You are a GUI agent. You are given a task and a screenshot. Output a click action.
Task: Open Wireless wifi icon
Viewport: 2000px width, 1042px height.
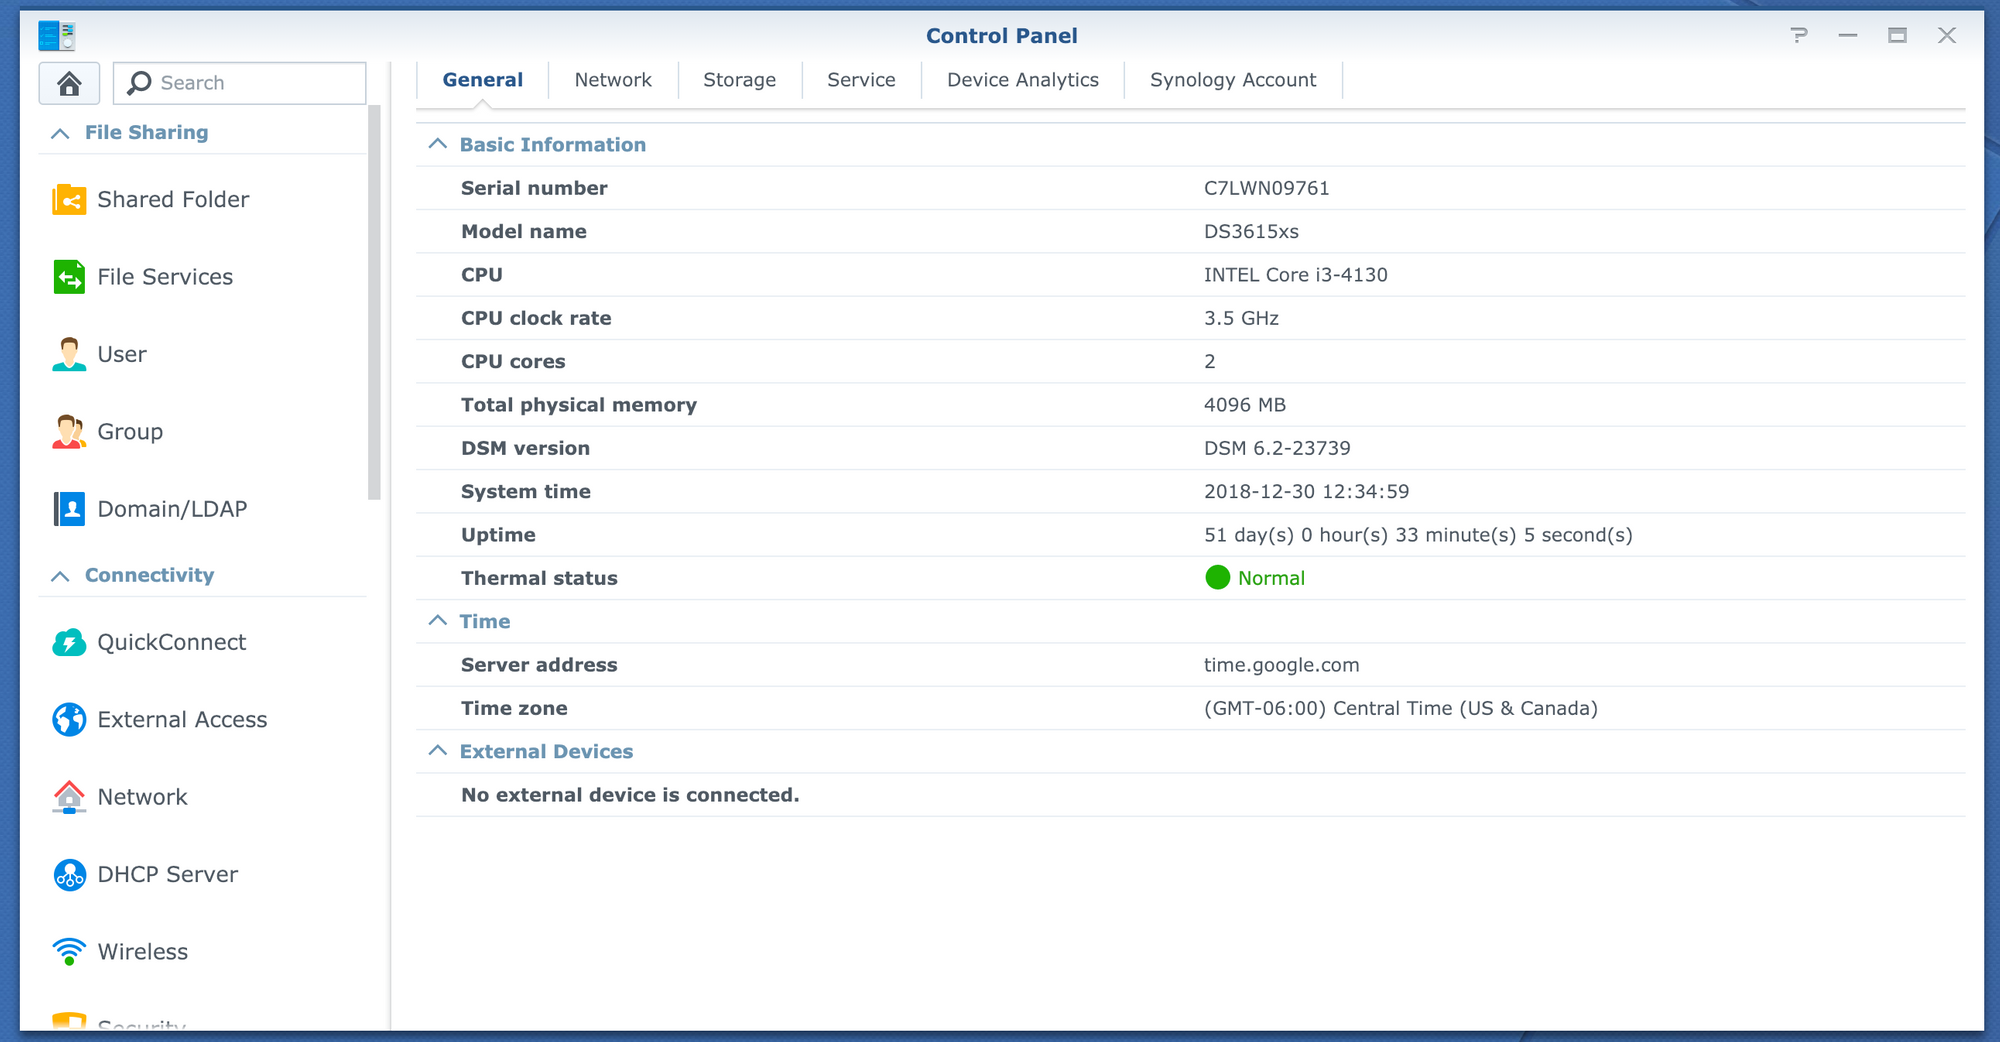coord(69,952)
